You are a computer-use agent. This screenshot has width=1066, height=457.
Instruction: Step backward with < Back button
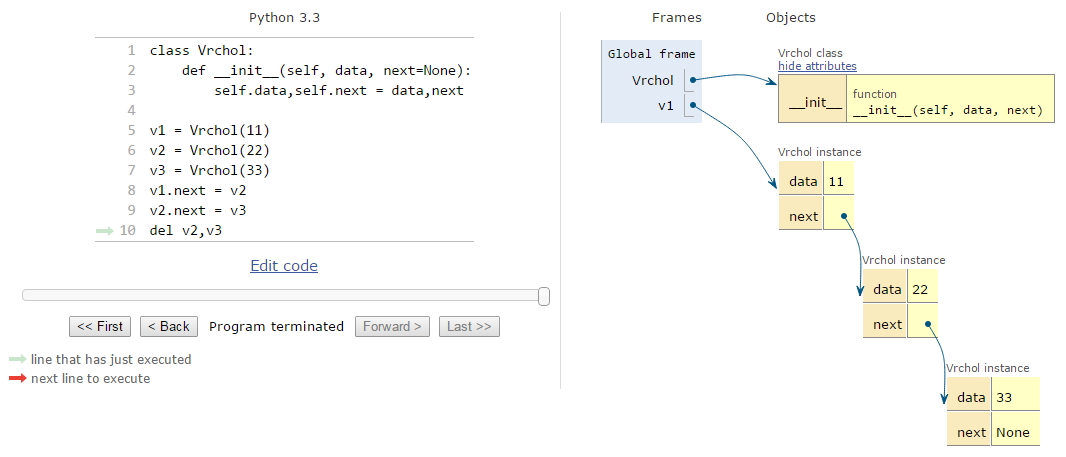[x=169, y=326]
